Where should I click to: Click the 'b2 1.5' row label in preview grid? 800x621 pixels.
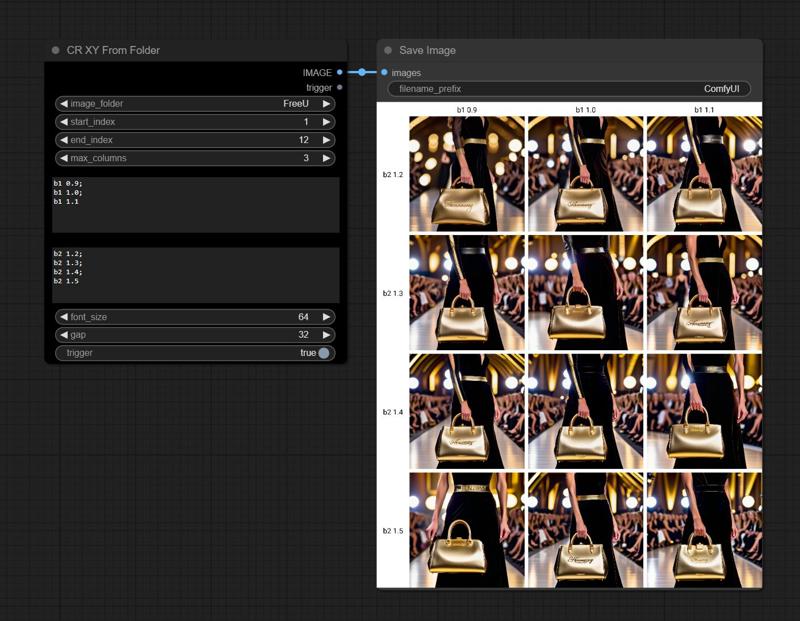point(393,531)
